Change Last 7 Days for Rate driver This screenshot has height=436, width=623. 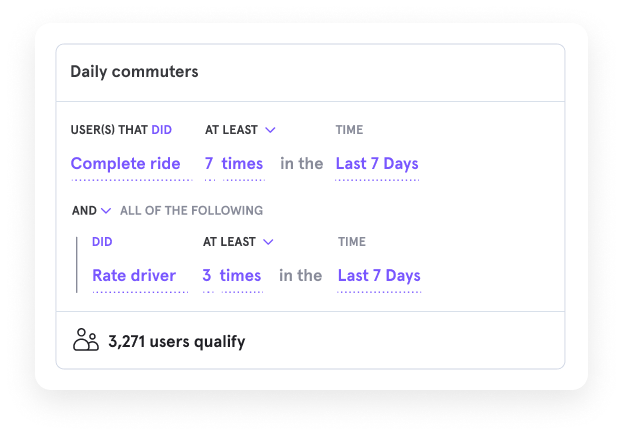[x=379, y=275]
